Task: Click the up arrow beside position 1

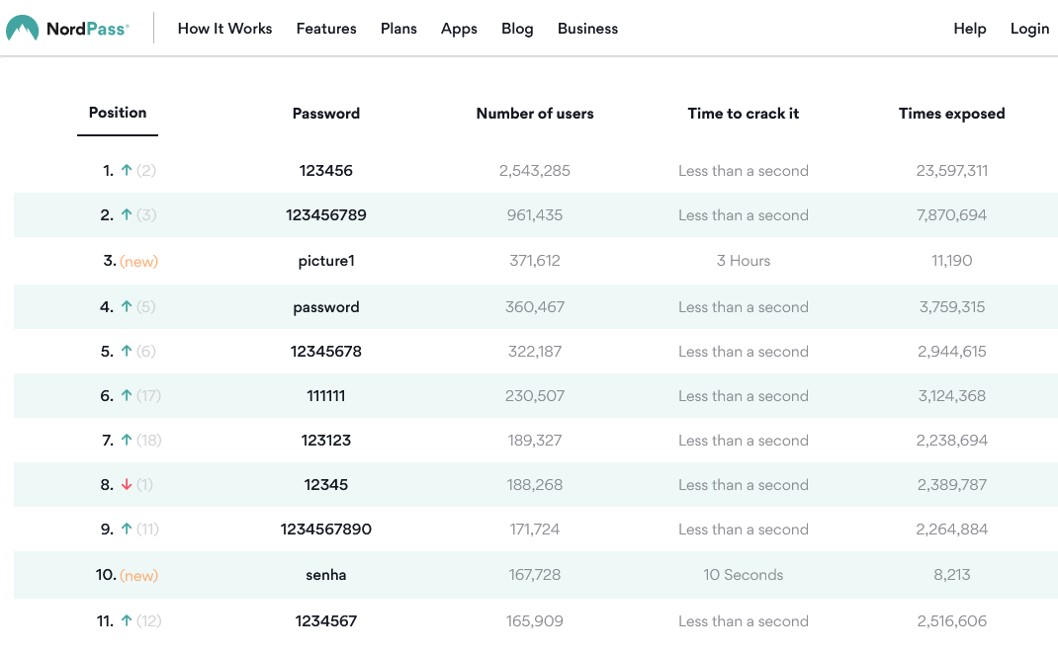Action: pos(126,171)
